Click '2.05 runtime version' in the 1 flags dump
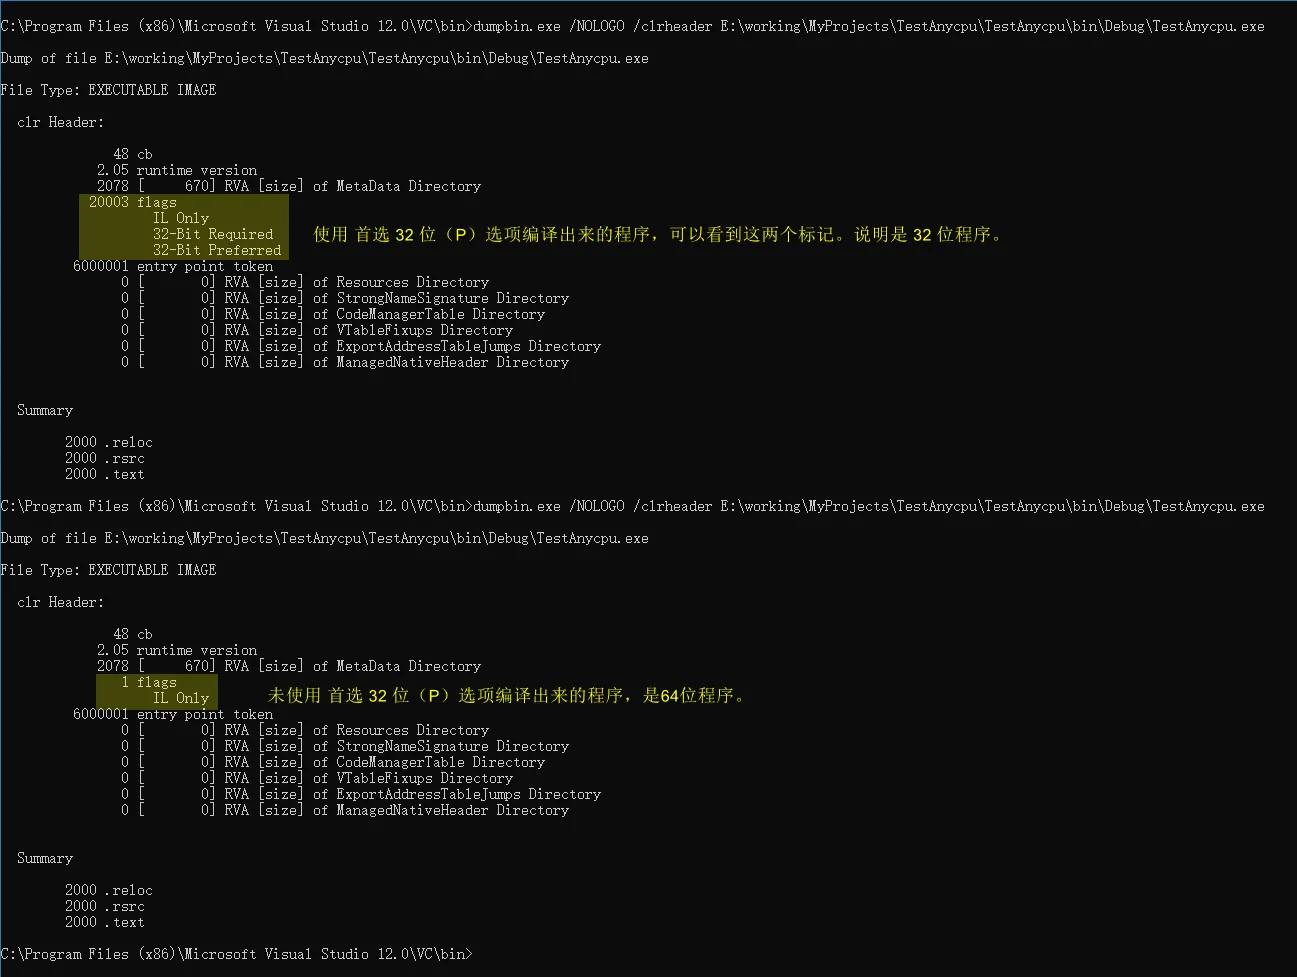 tap(177, 650)
